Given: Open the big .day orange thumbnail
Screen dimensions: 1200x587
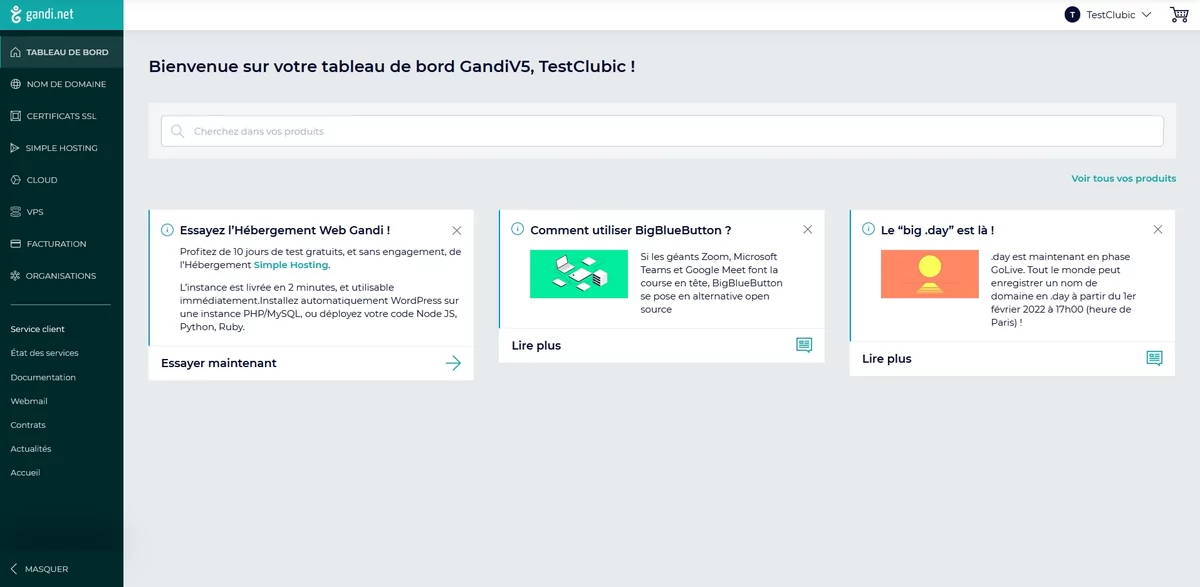Looking at the screenshot, I should tap(930, 274).
